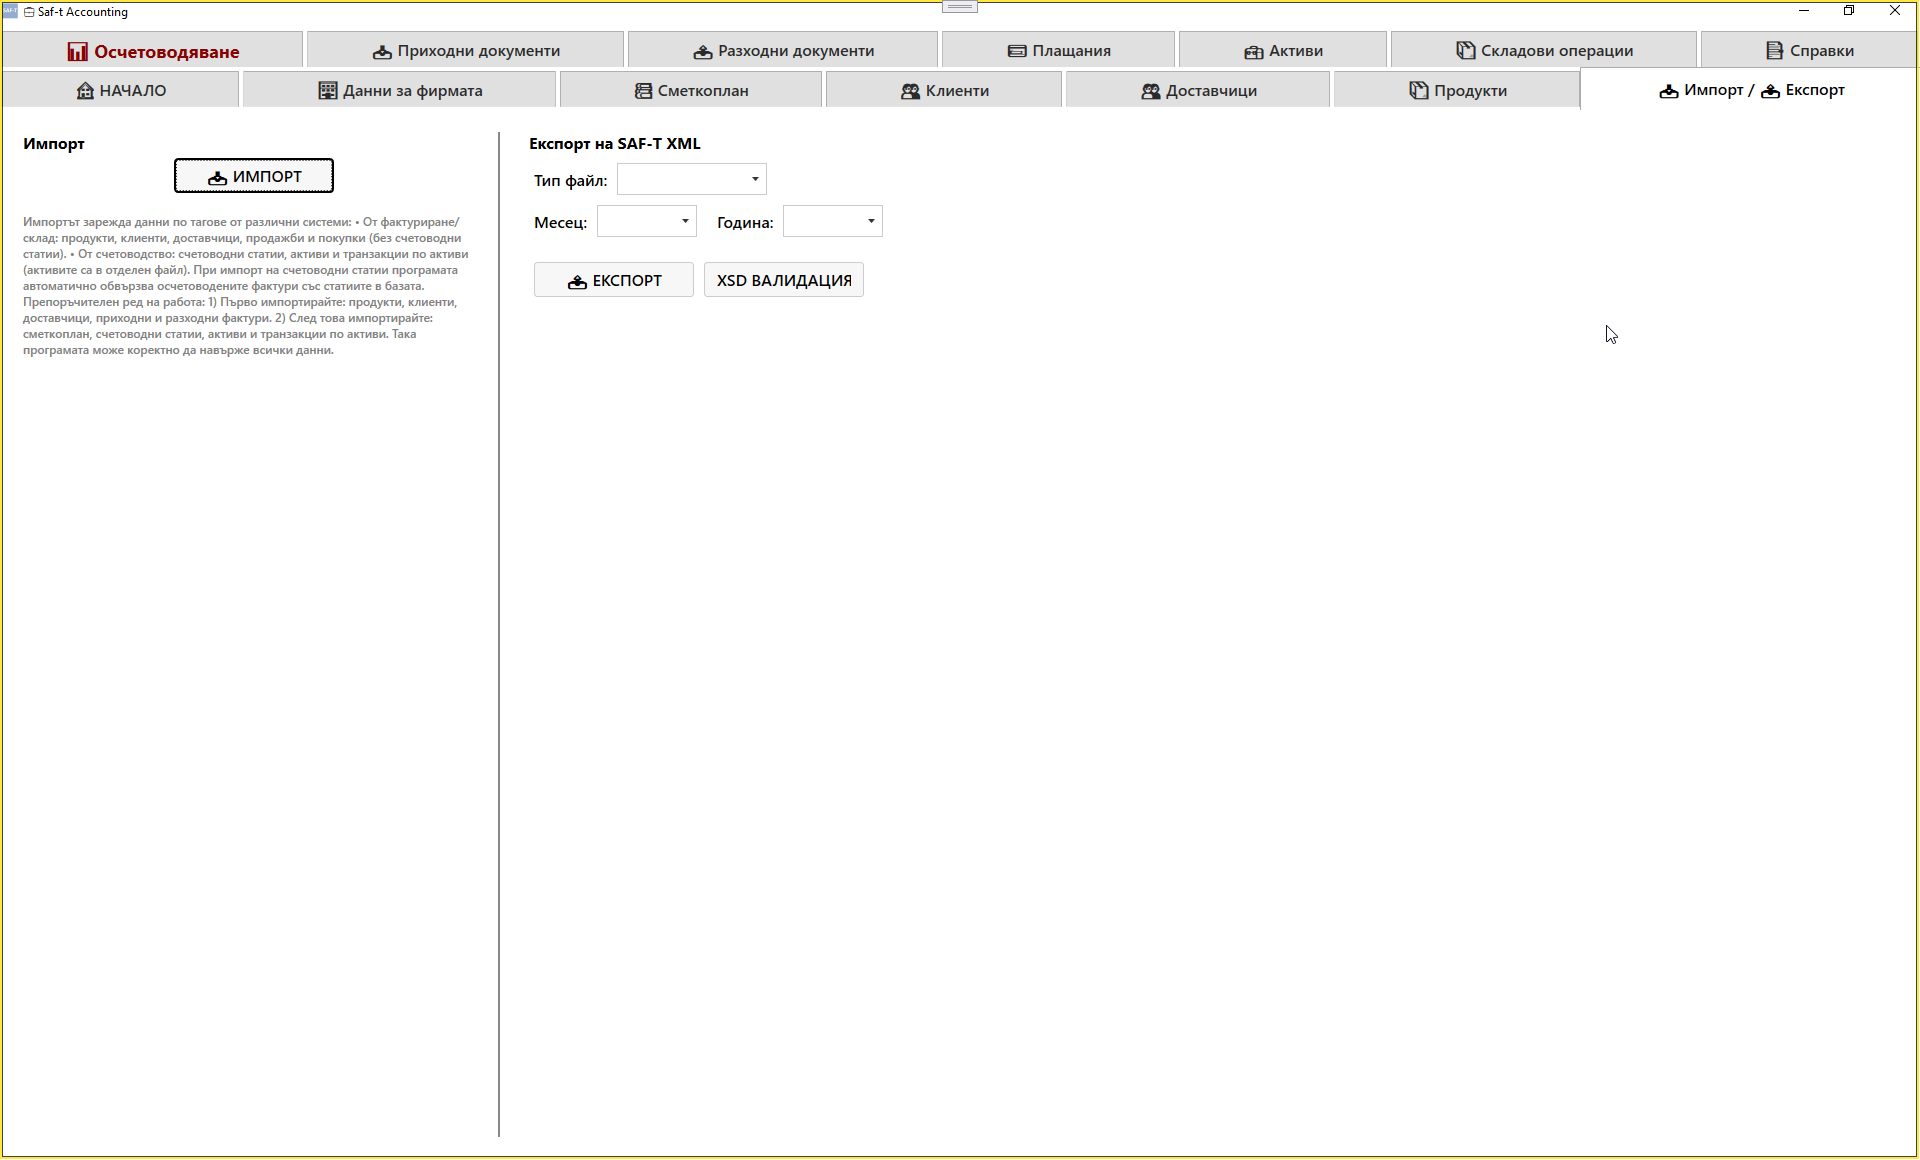Click the ИМПОРТ button
This screenshot has width=1920, height=1160.
point(254,176)
